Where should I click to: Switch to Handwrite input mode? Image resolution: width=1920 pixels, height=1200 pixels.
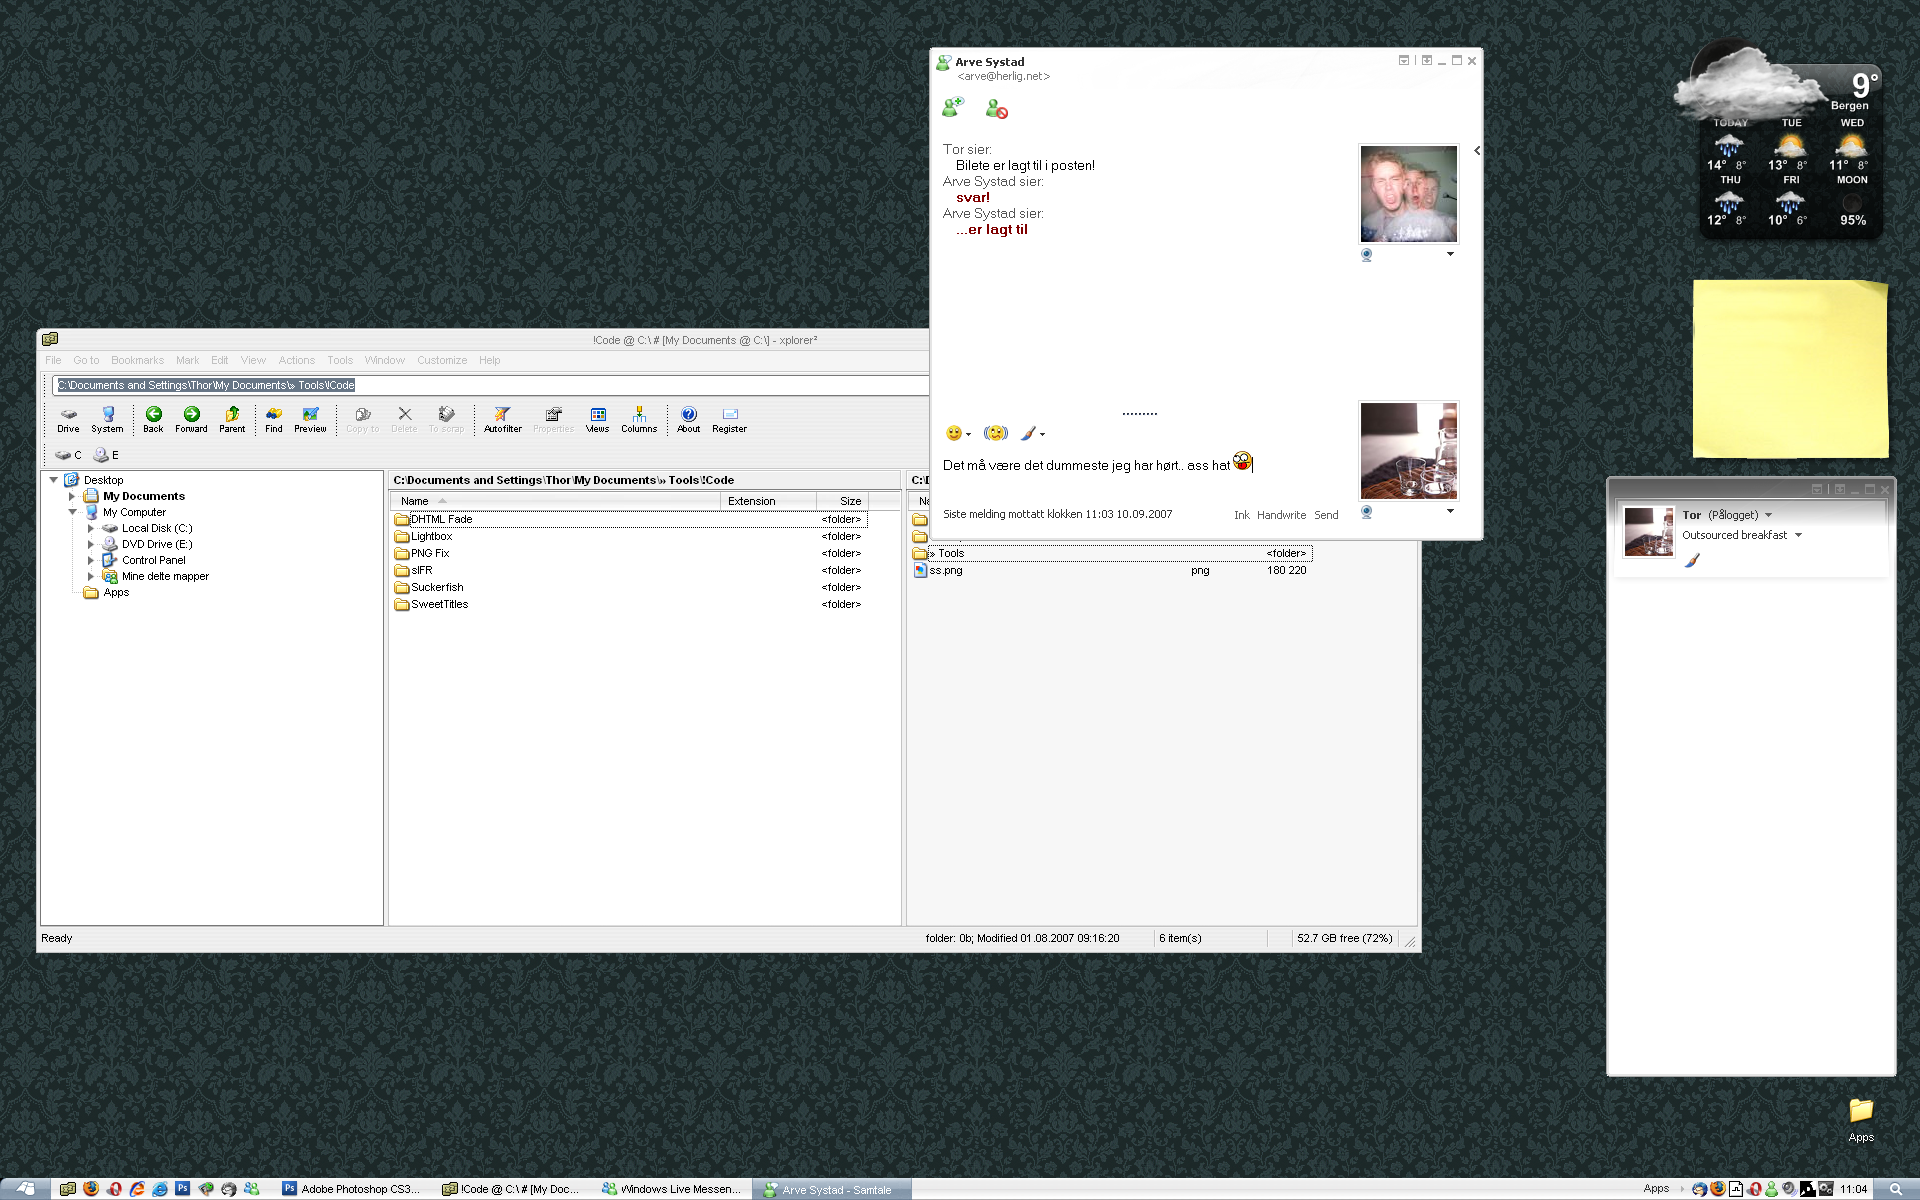coord(1281,515)
